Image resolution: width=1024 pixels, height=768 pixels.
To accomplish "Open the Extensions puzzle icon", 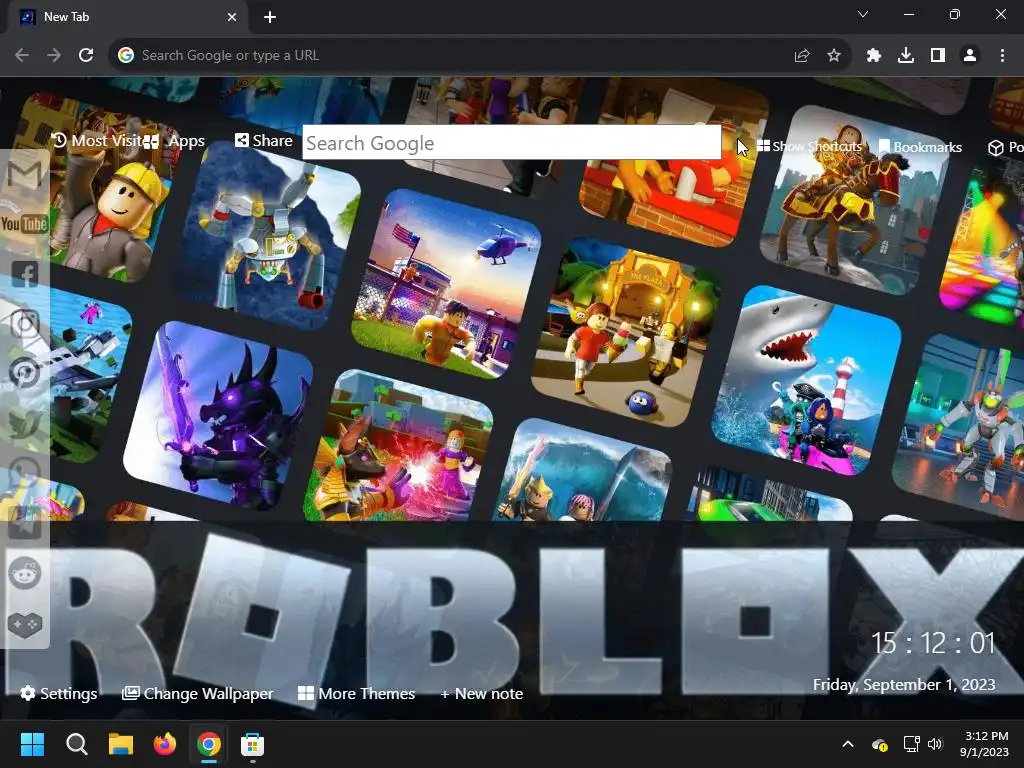I will [x=874, y=56].
